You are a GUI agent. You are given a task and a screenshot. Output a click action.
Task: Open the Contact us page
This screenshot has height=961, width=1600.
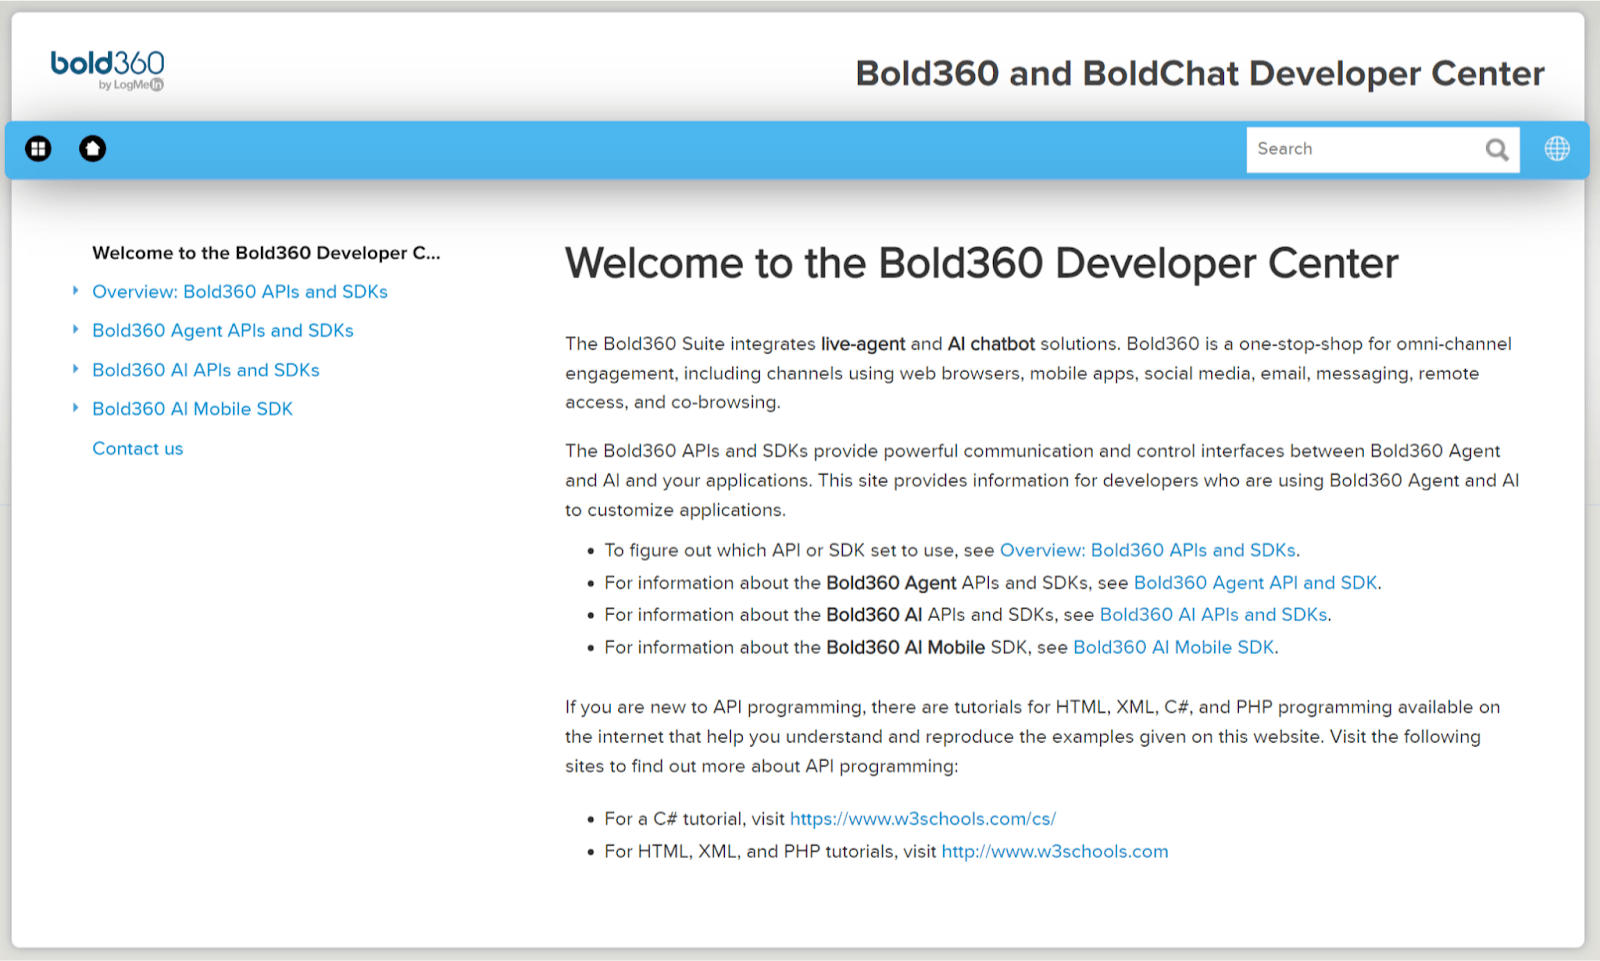137,448
